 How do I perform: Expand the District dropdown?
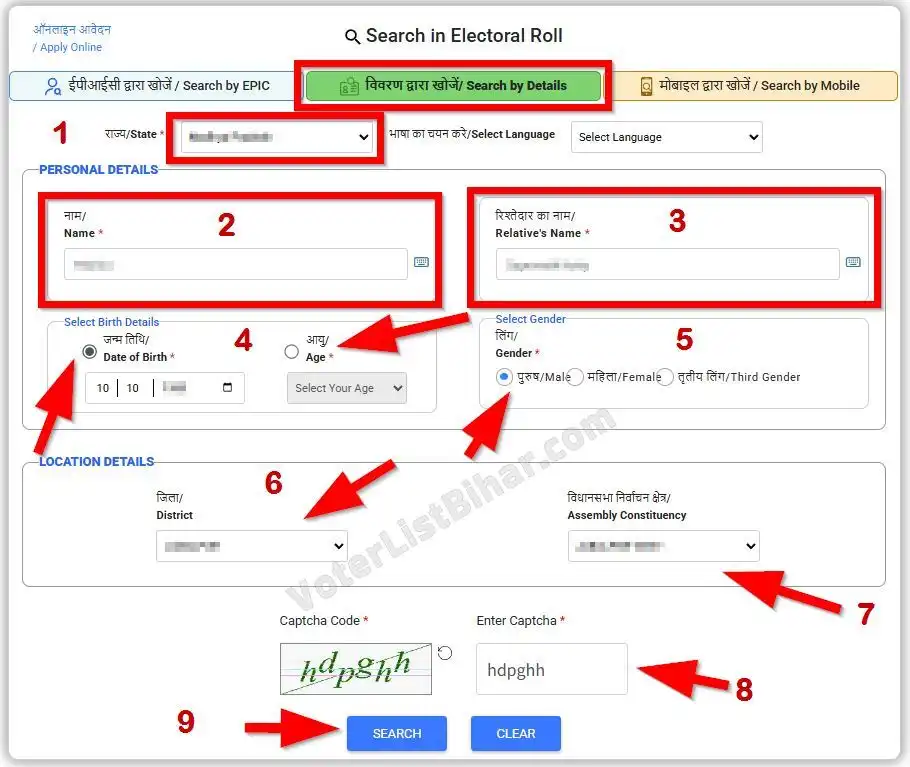251,546
